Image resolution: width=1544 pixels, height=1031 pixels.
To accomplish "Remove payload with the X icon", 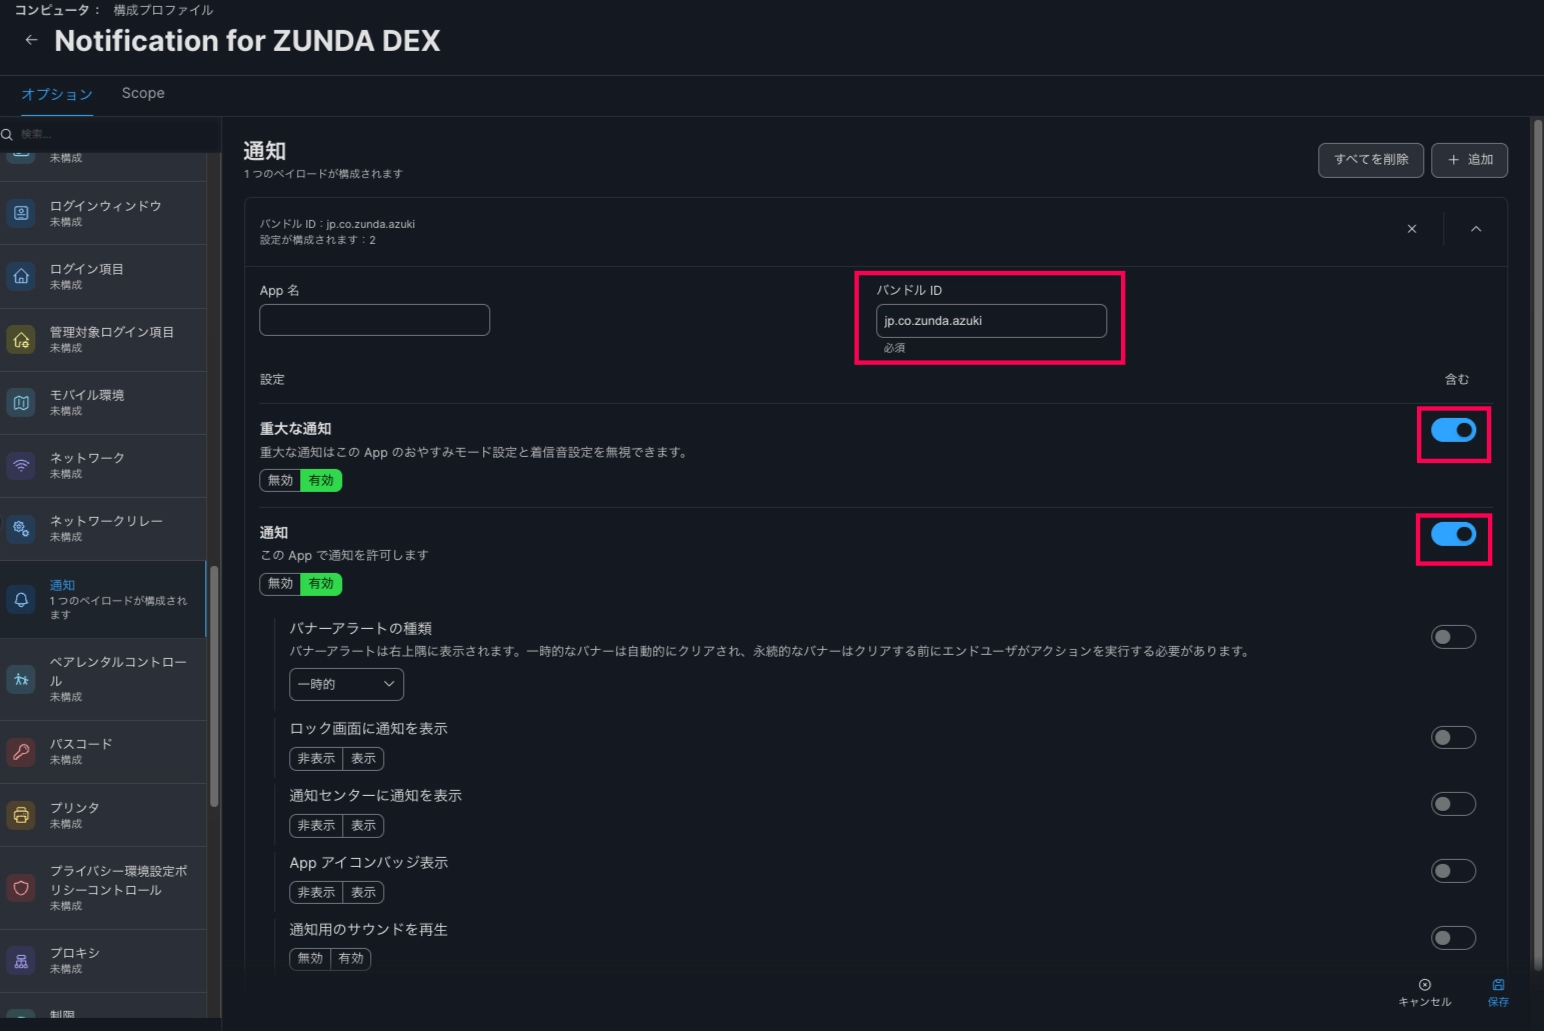I will pos(1412,229).
